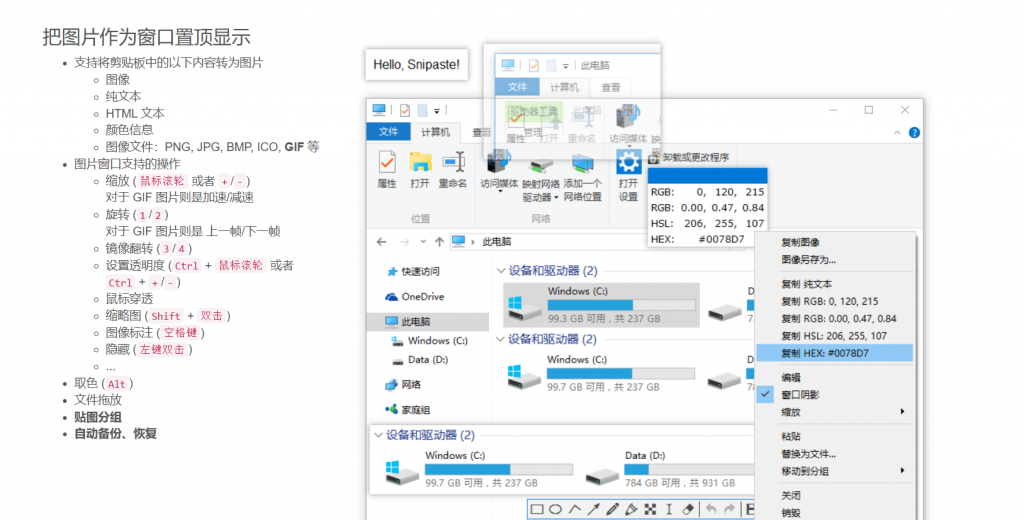
Task: Switch to 文件 tab in main Explorer window
Action: pyautogui.click(x=389, y=132)
